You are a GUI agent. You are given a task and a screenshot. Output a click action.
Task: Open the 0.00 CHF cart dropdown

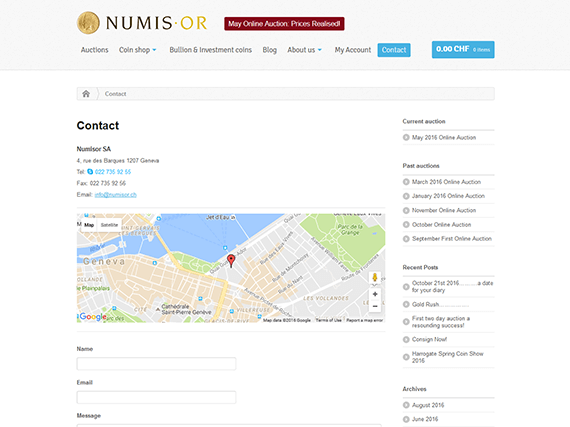click(463, 49)
